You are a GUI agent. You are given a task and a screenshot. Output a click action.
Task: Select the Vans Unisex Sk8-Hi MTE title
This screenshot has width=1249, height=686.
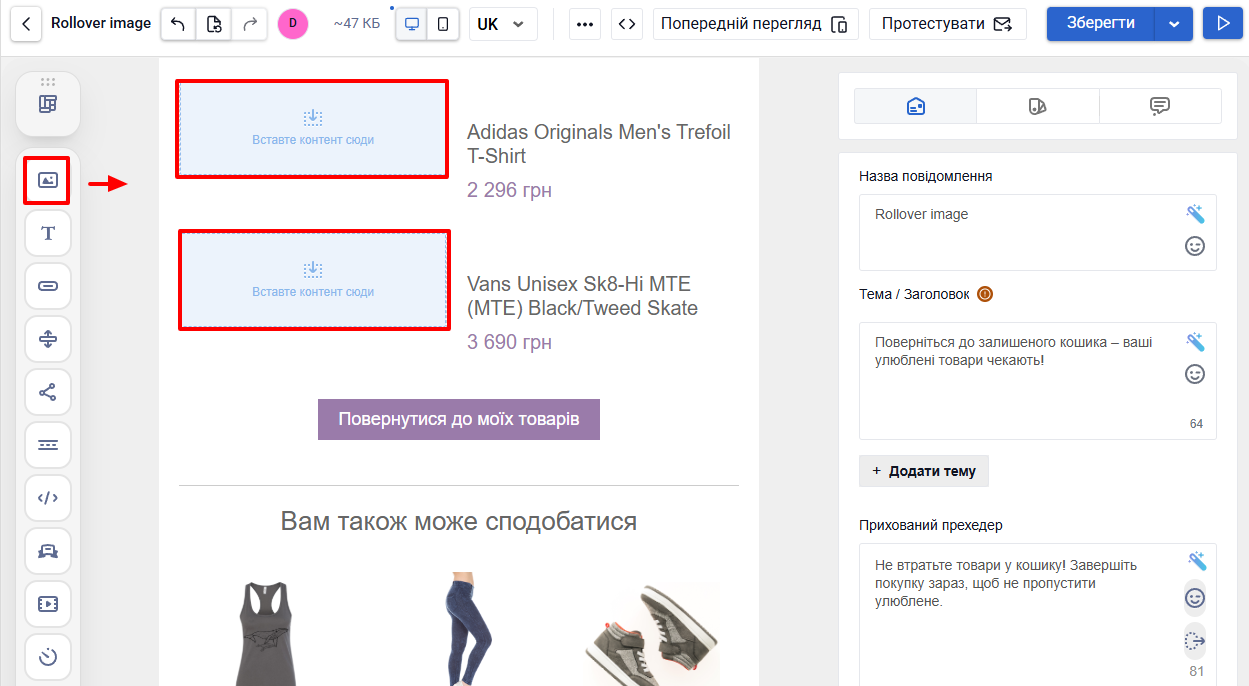pos(582,296)
